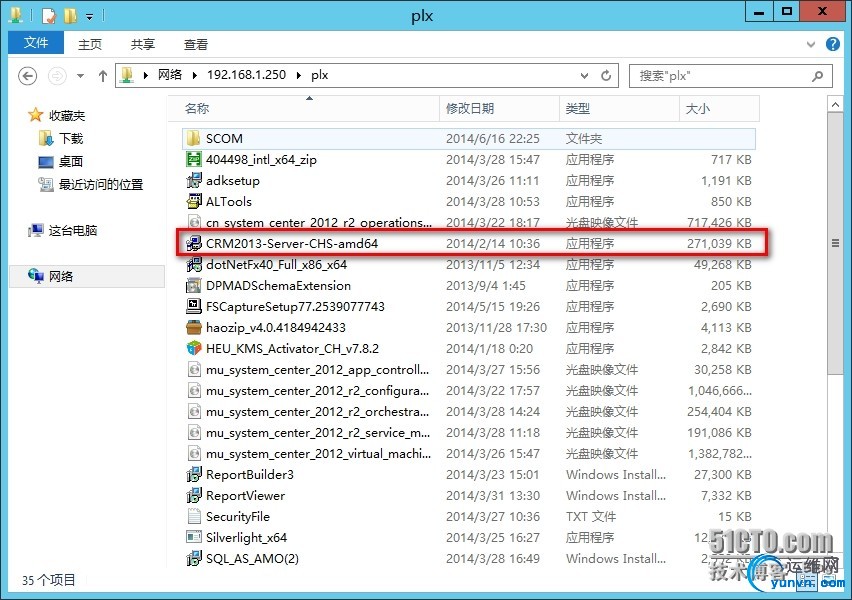
Task: Expand the breadcrumb arrow after 网络
Action: [x=195, y=76]
